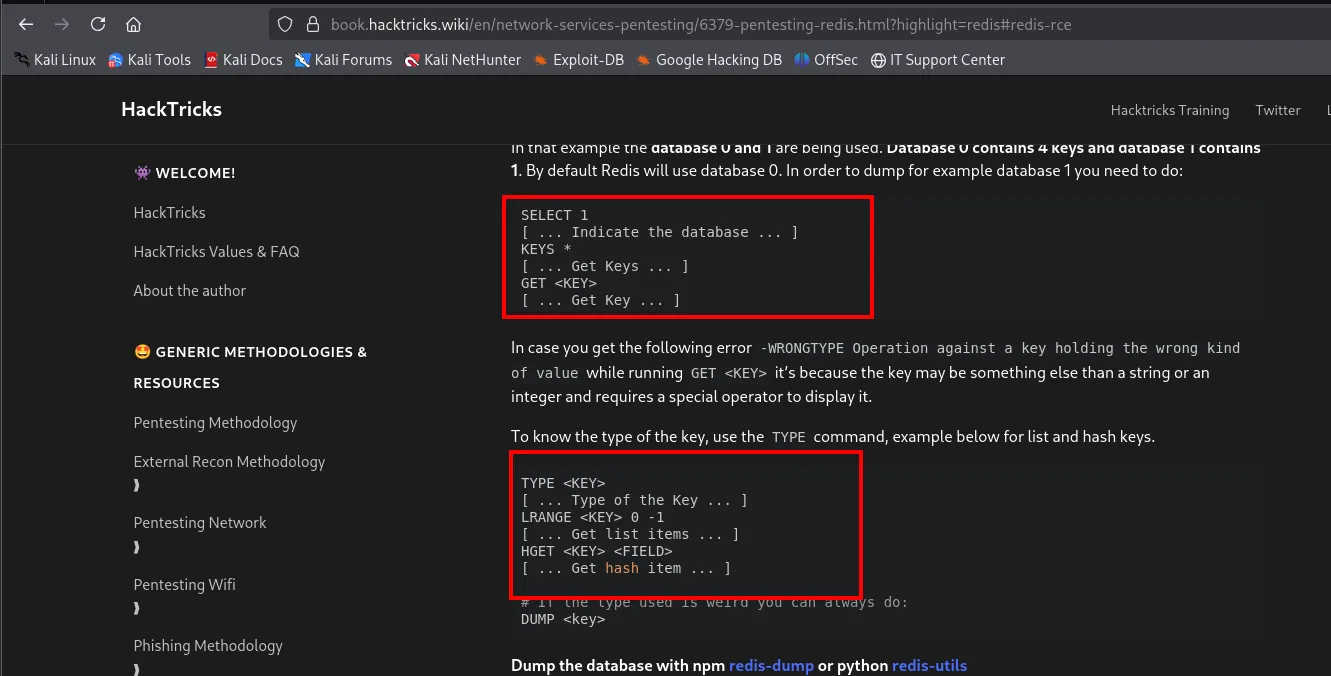This screenshot has width=1331, height=676.
Task: Expand the Pentesting Wifi chevron
Action: coord(137,608)
